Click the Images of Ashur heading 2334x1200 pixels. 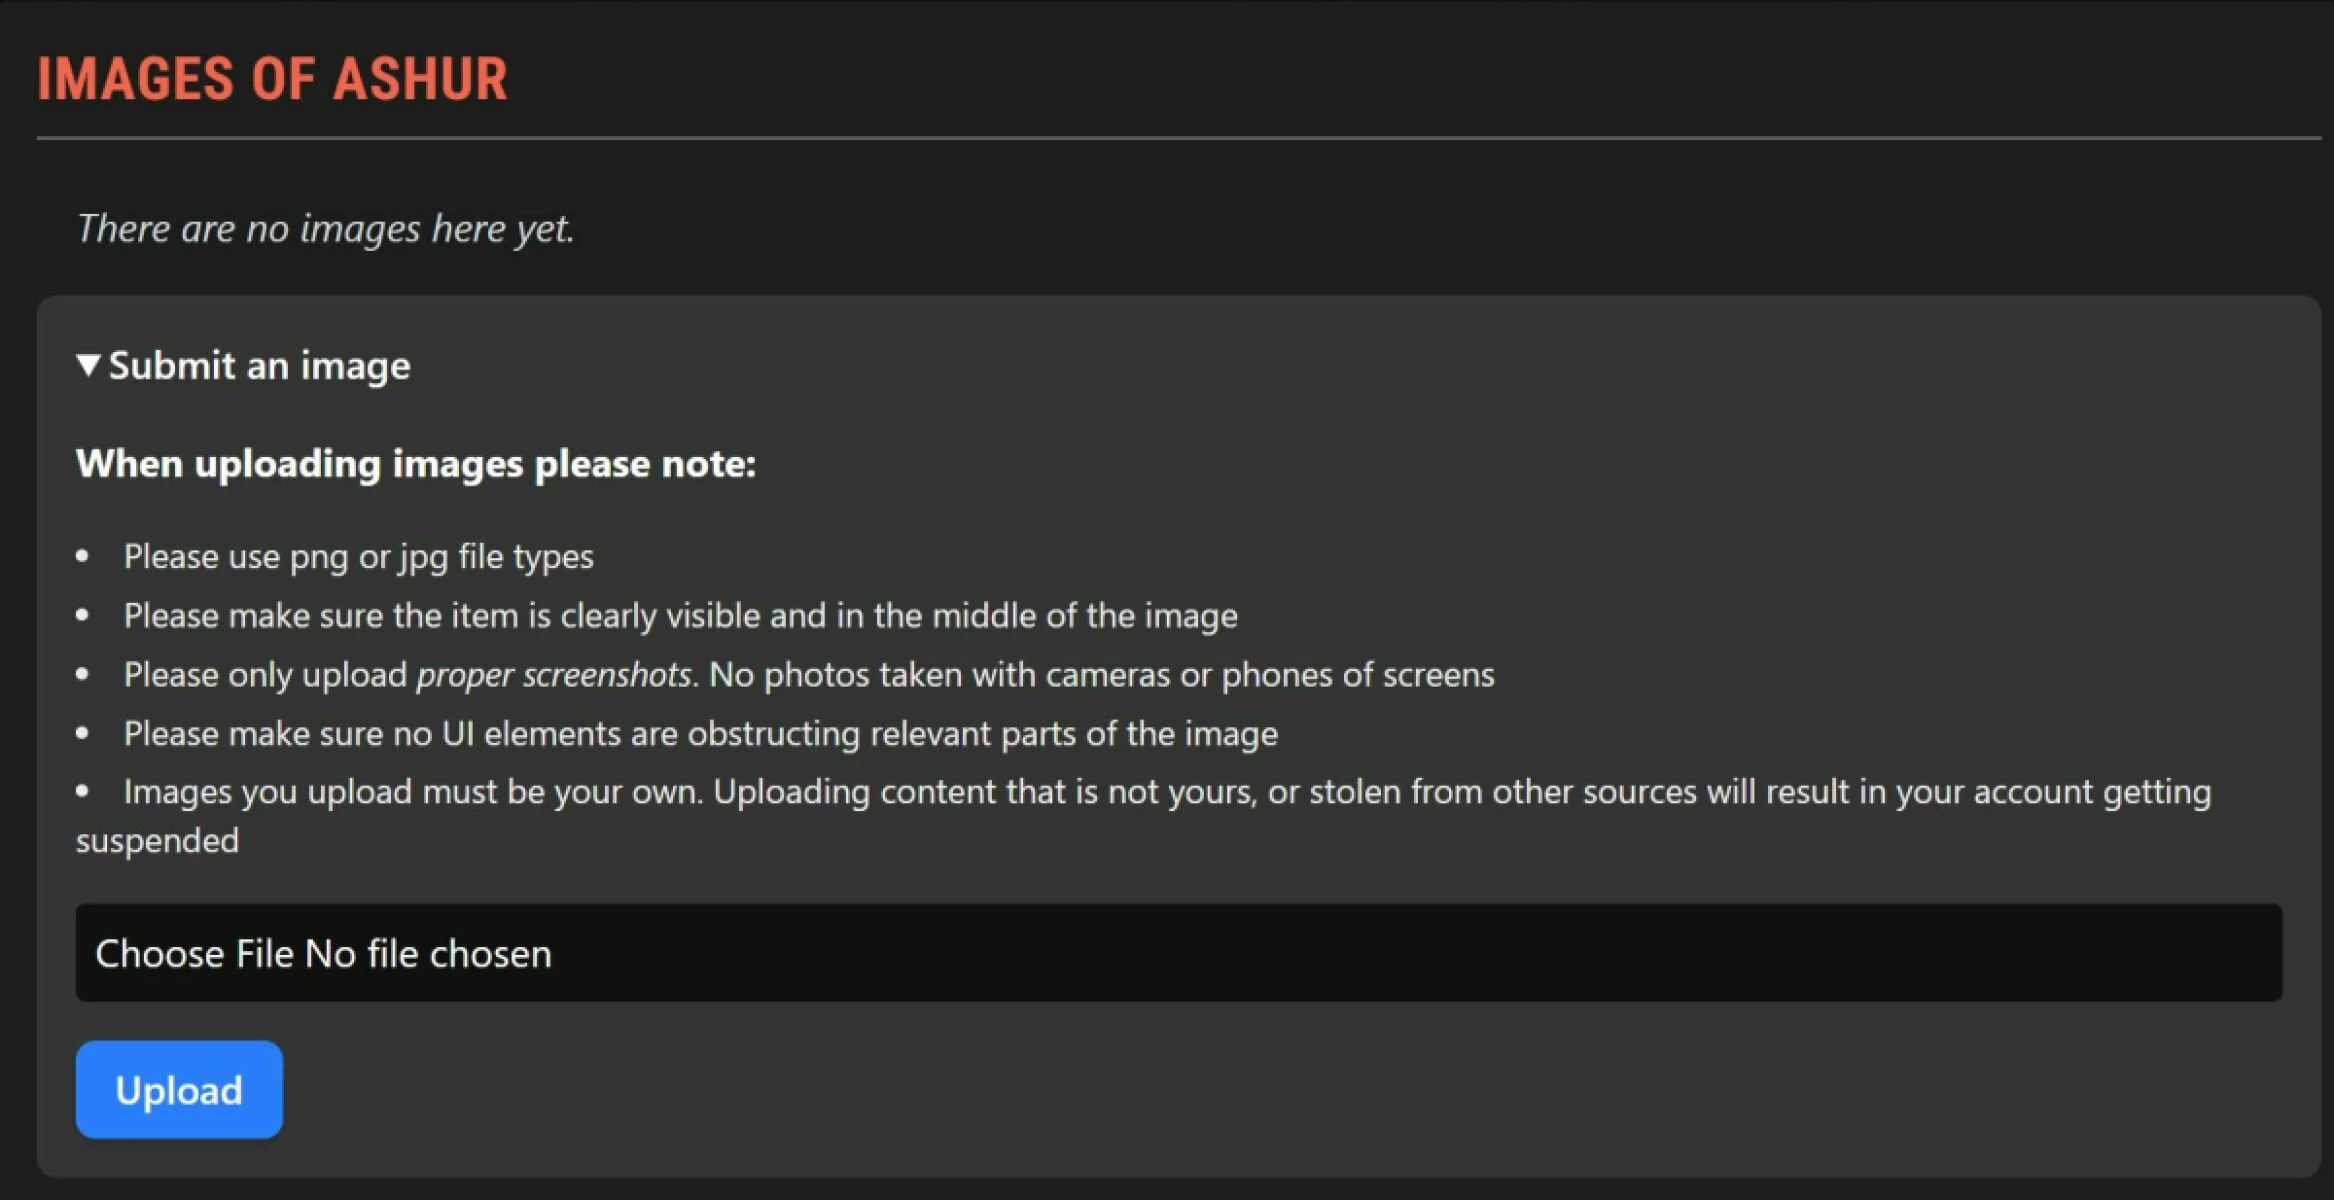tap(272, 79)
